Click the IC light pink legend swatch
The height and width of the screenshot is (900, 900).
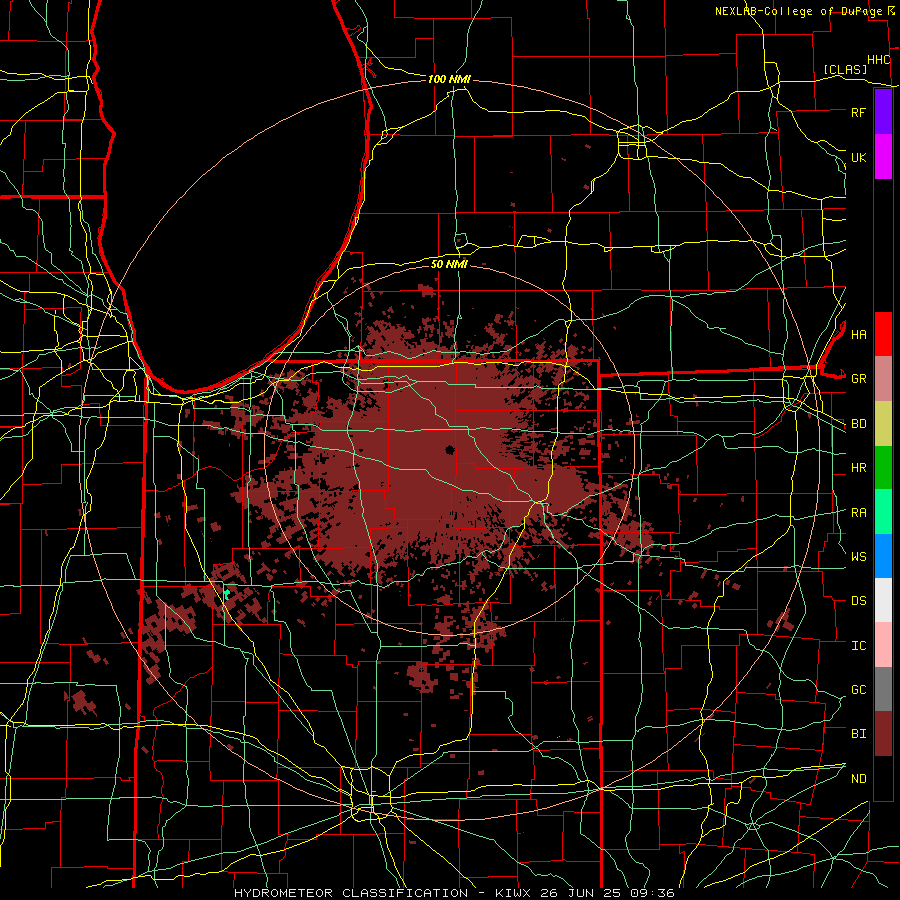tap(883, 645)
